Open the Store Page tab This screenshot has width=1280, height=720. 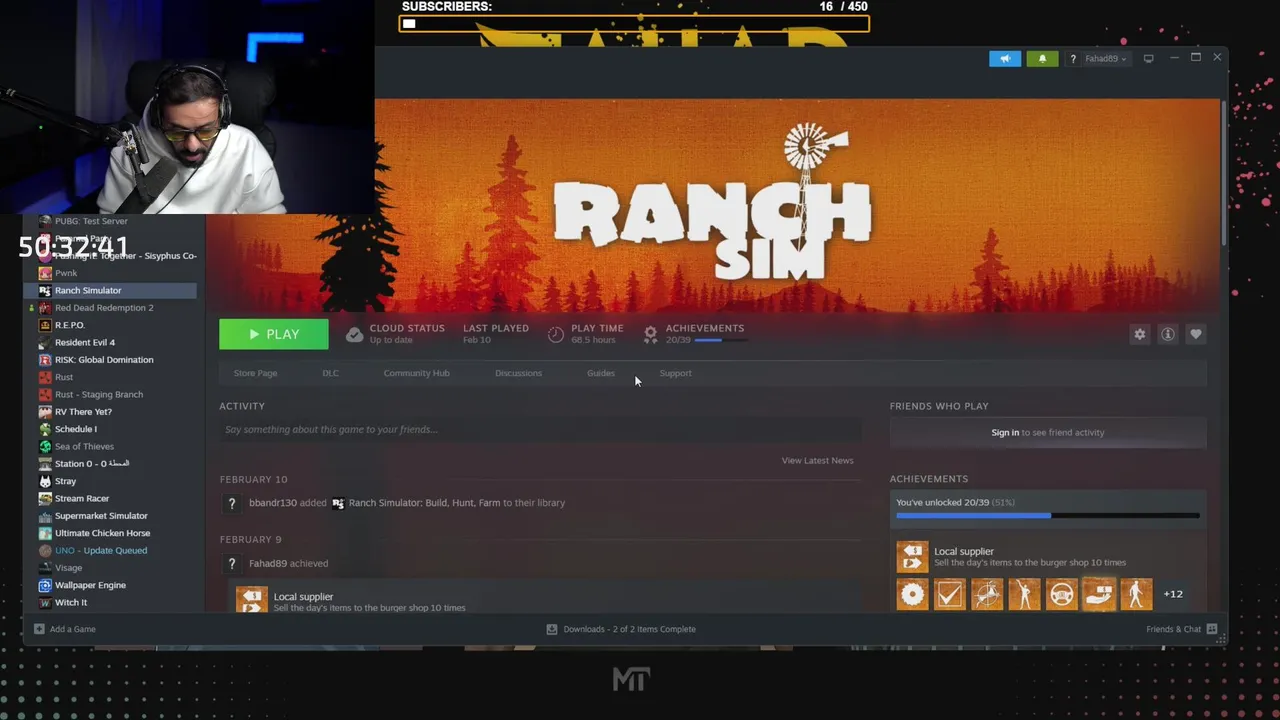coord(255,373)
